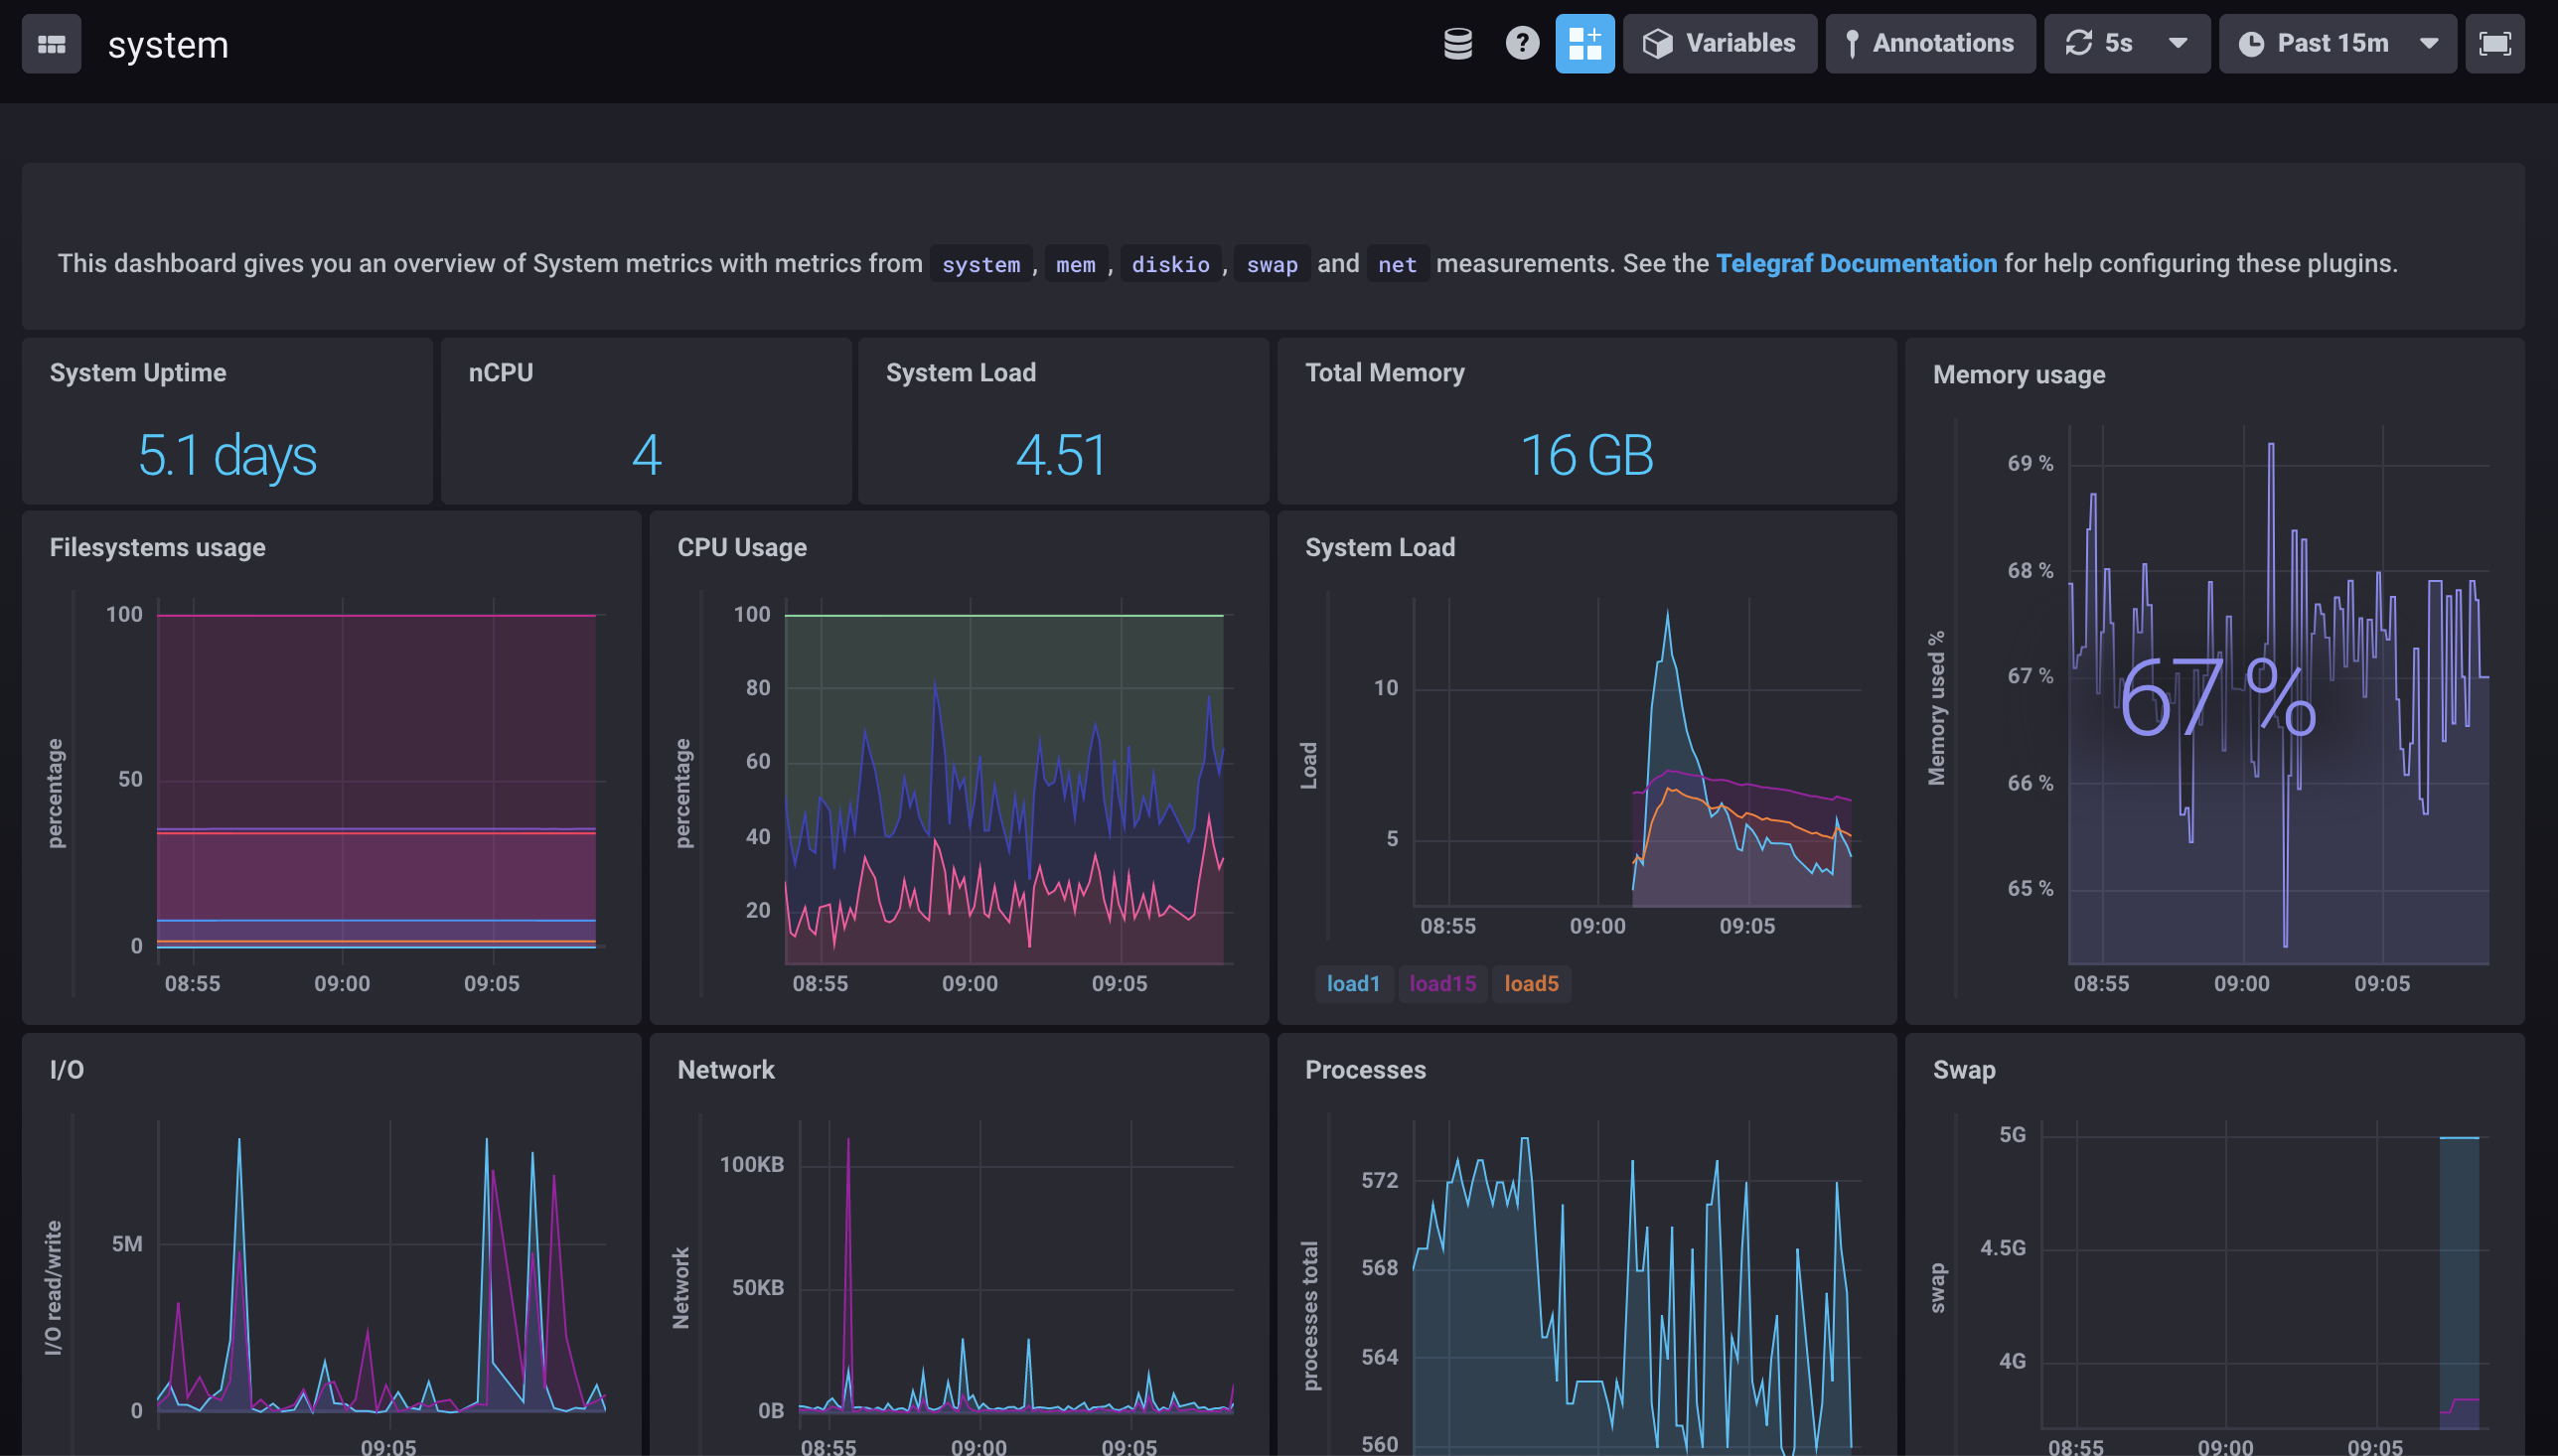
Task: Click the help question mark icon
Action: (1522, 42)
